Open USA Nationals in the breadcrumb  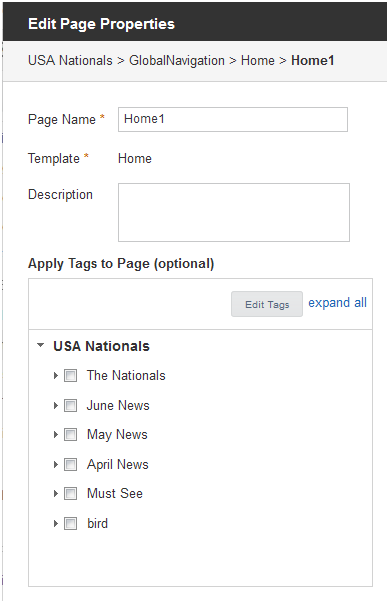(x=70, y=60)
